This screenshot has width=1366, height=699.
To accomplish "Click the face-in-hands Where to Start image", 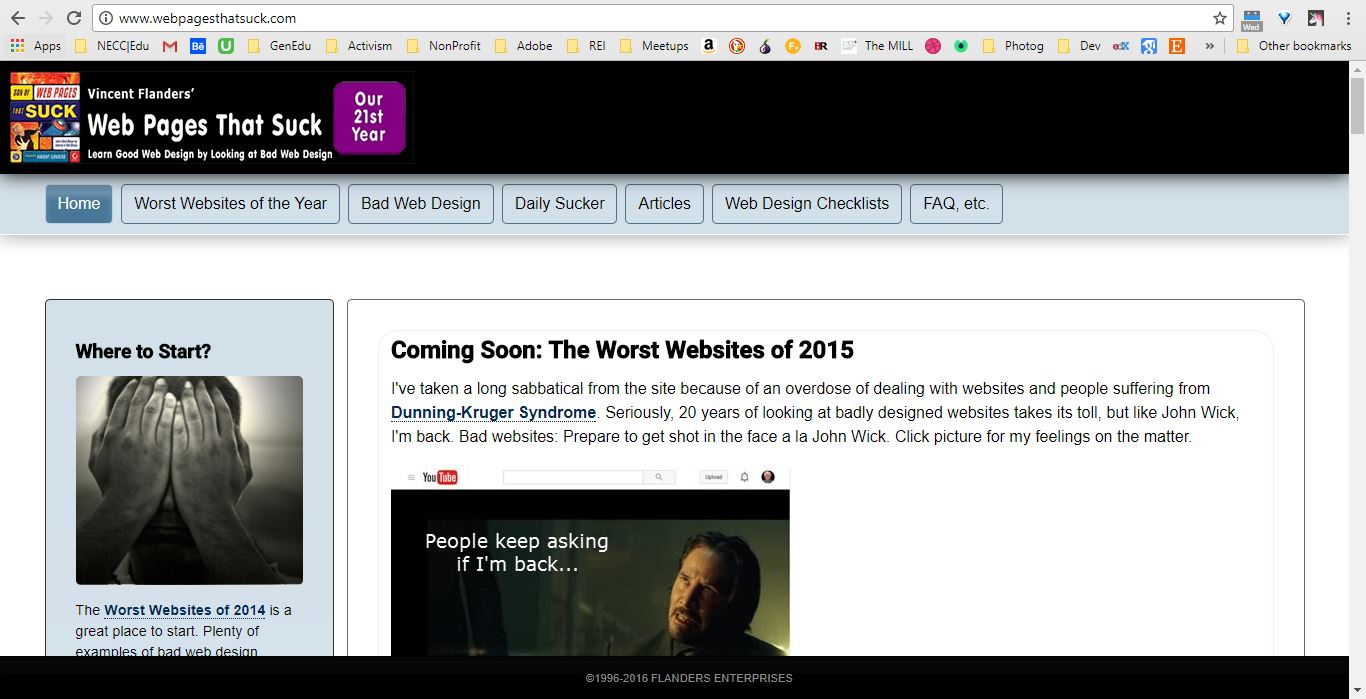I will click(x=189, y=480).
